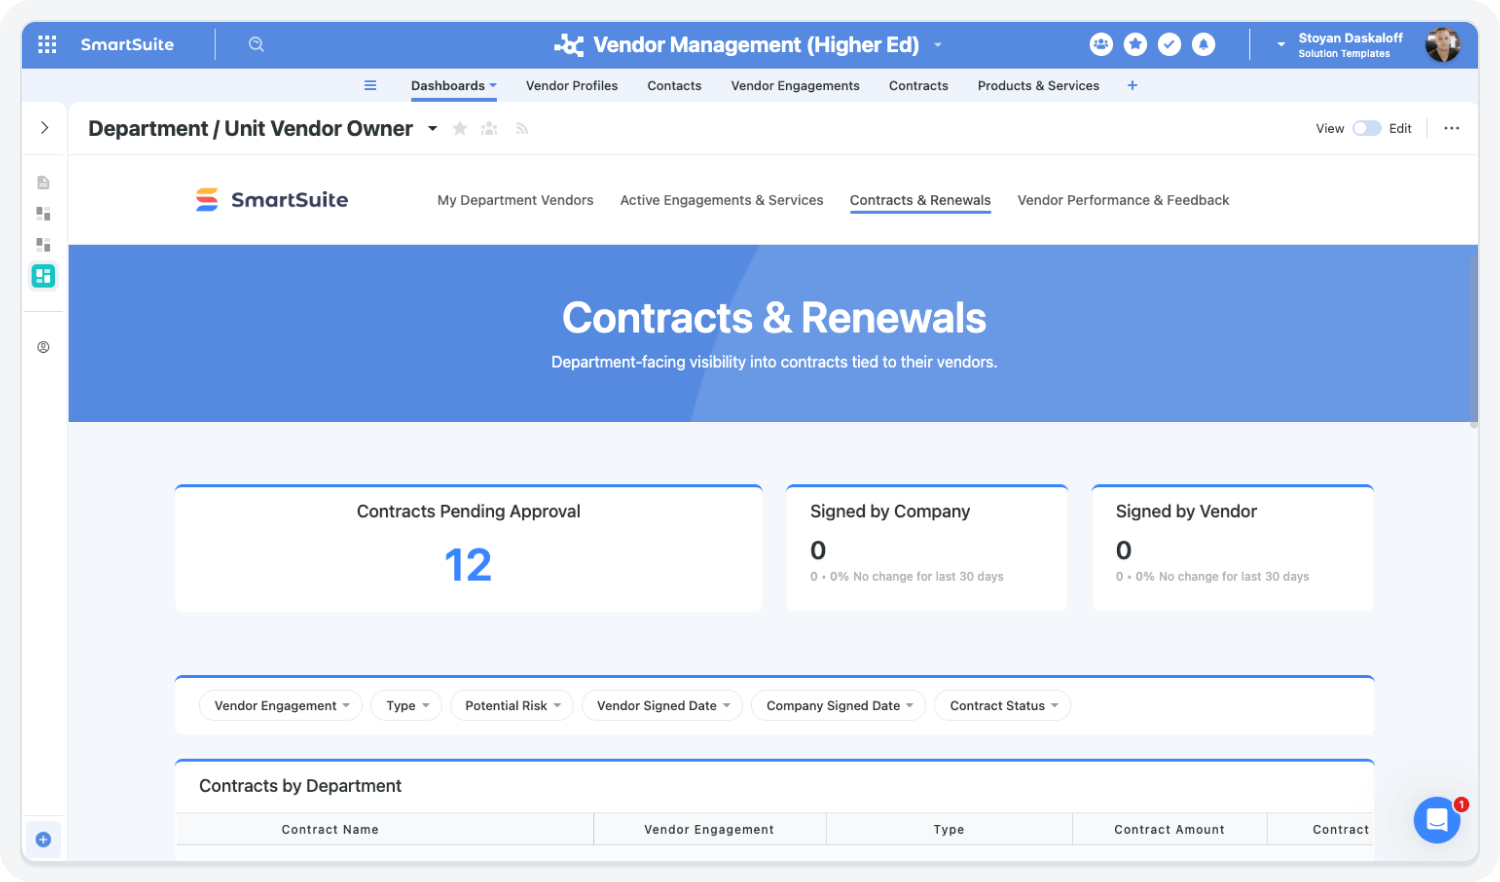Click the Contracts by Department widget title
1500x882 pixels.
click(300, 786)
